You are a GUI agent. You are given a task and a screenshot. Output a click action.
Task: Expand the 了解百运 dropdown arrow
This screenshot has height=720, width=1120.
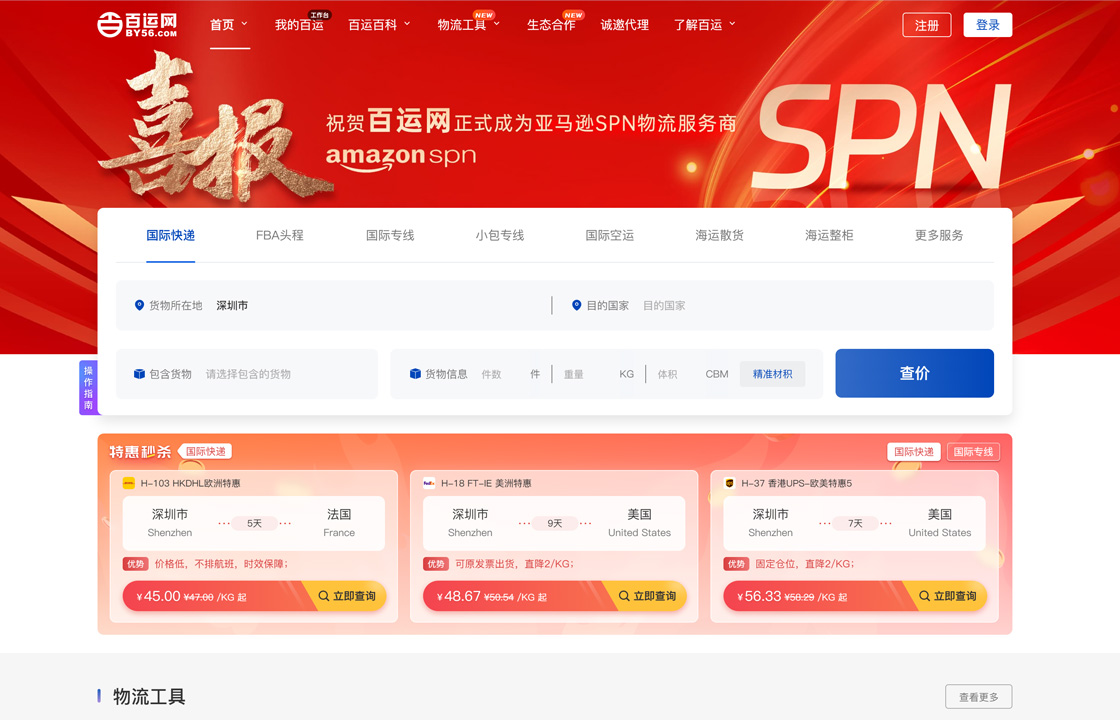pos(732,24)
